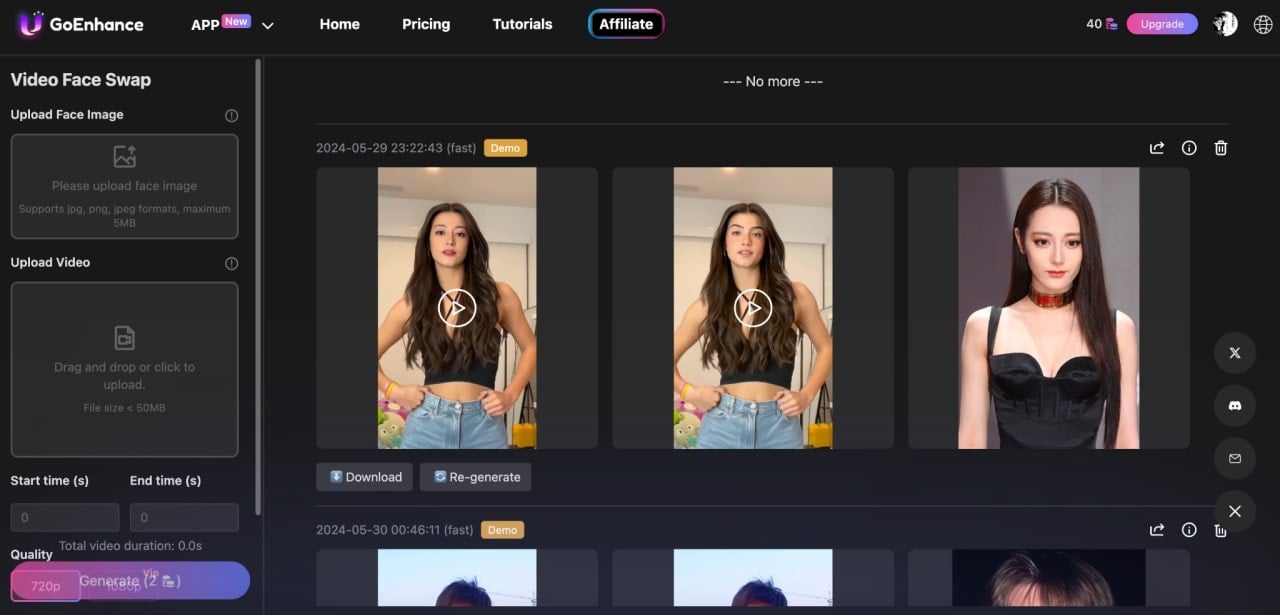Open the Pricing page
The width and height of the screenshot is (1280, 615).
coord(426,24)
